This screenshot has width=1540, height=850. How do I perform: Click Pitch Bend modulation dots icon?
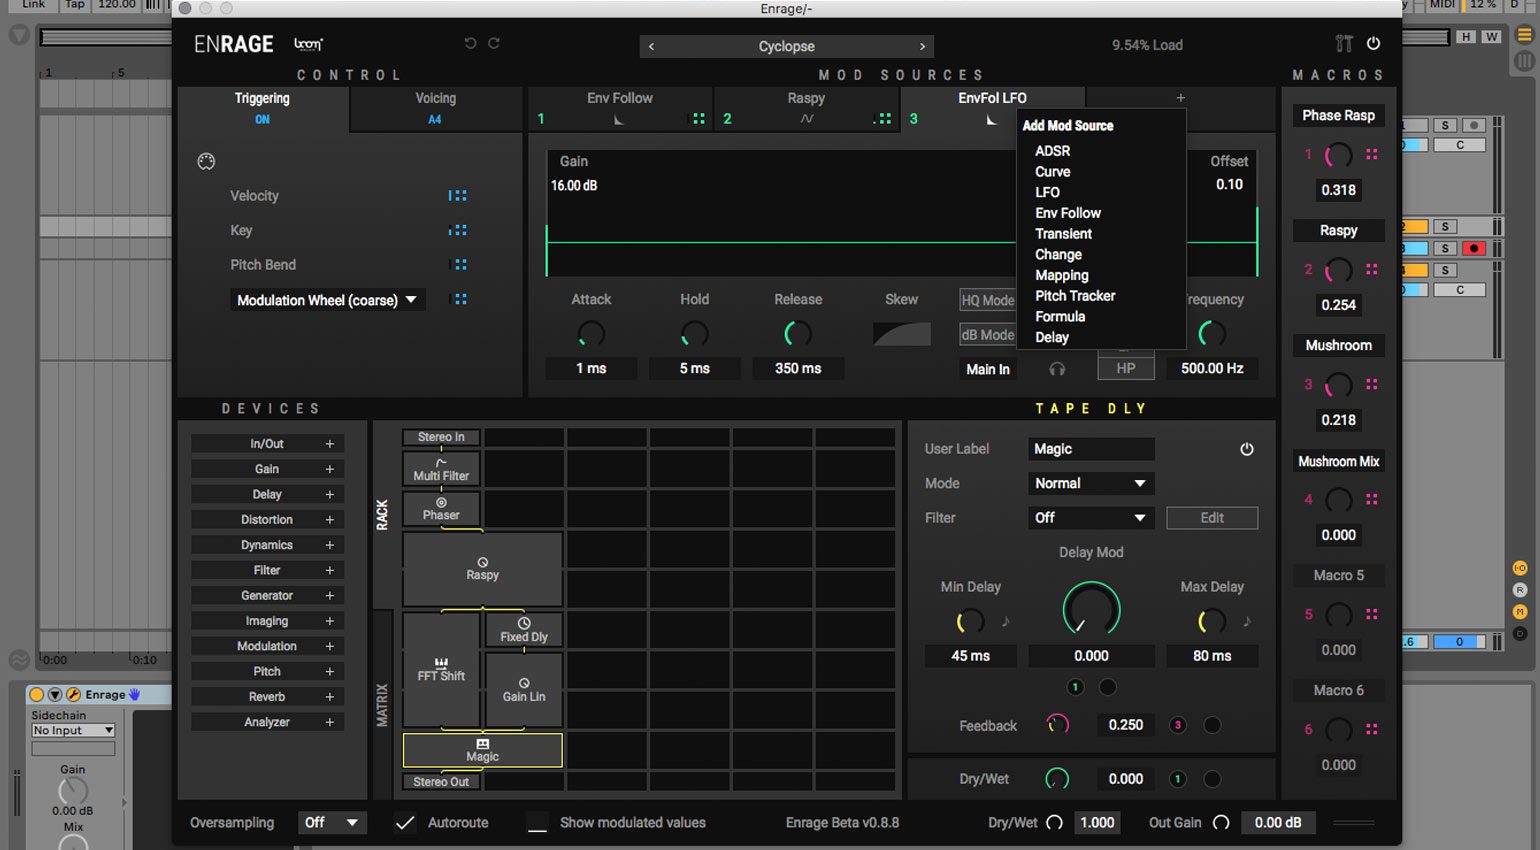point(460,265)
